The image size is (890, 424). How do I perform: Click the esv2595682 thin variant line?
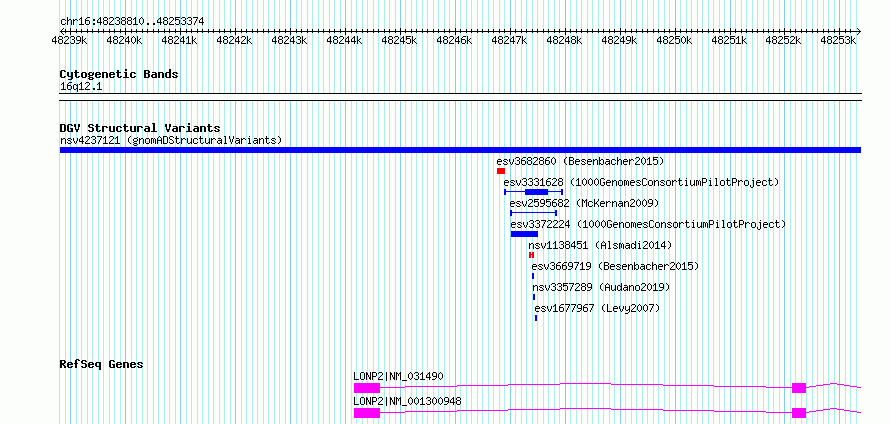pos(534,213)
